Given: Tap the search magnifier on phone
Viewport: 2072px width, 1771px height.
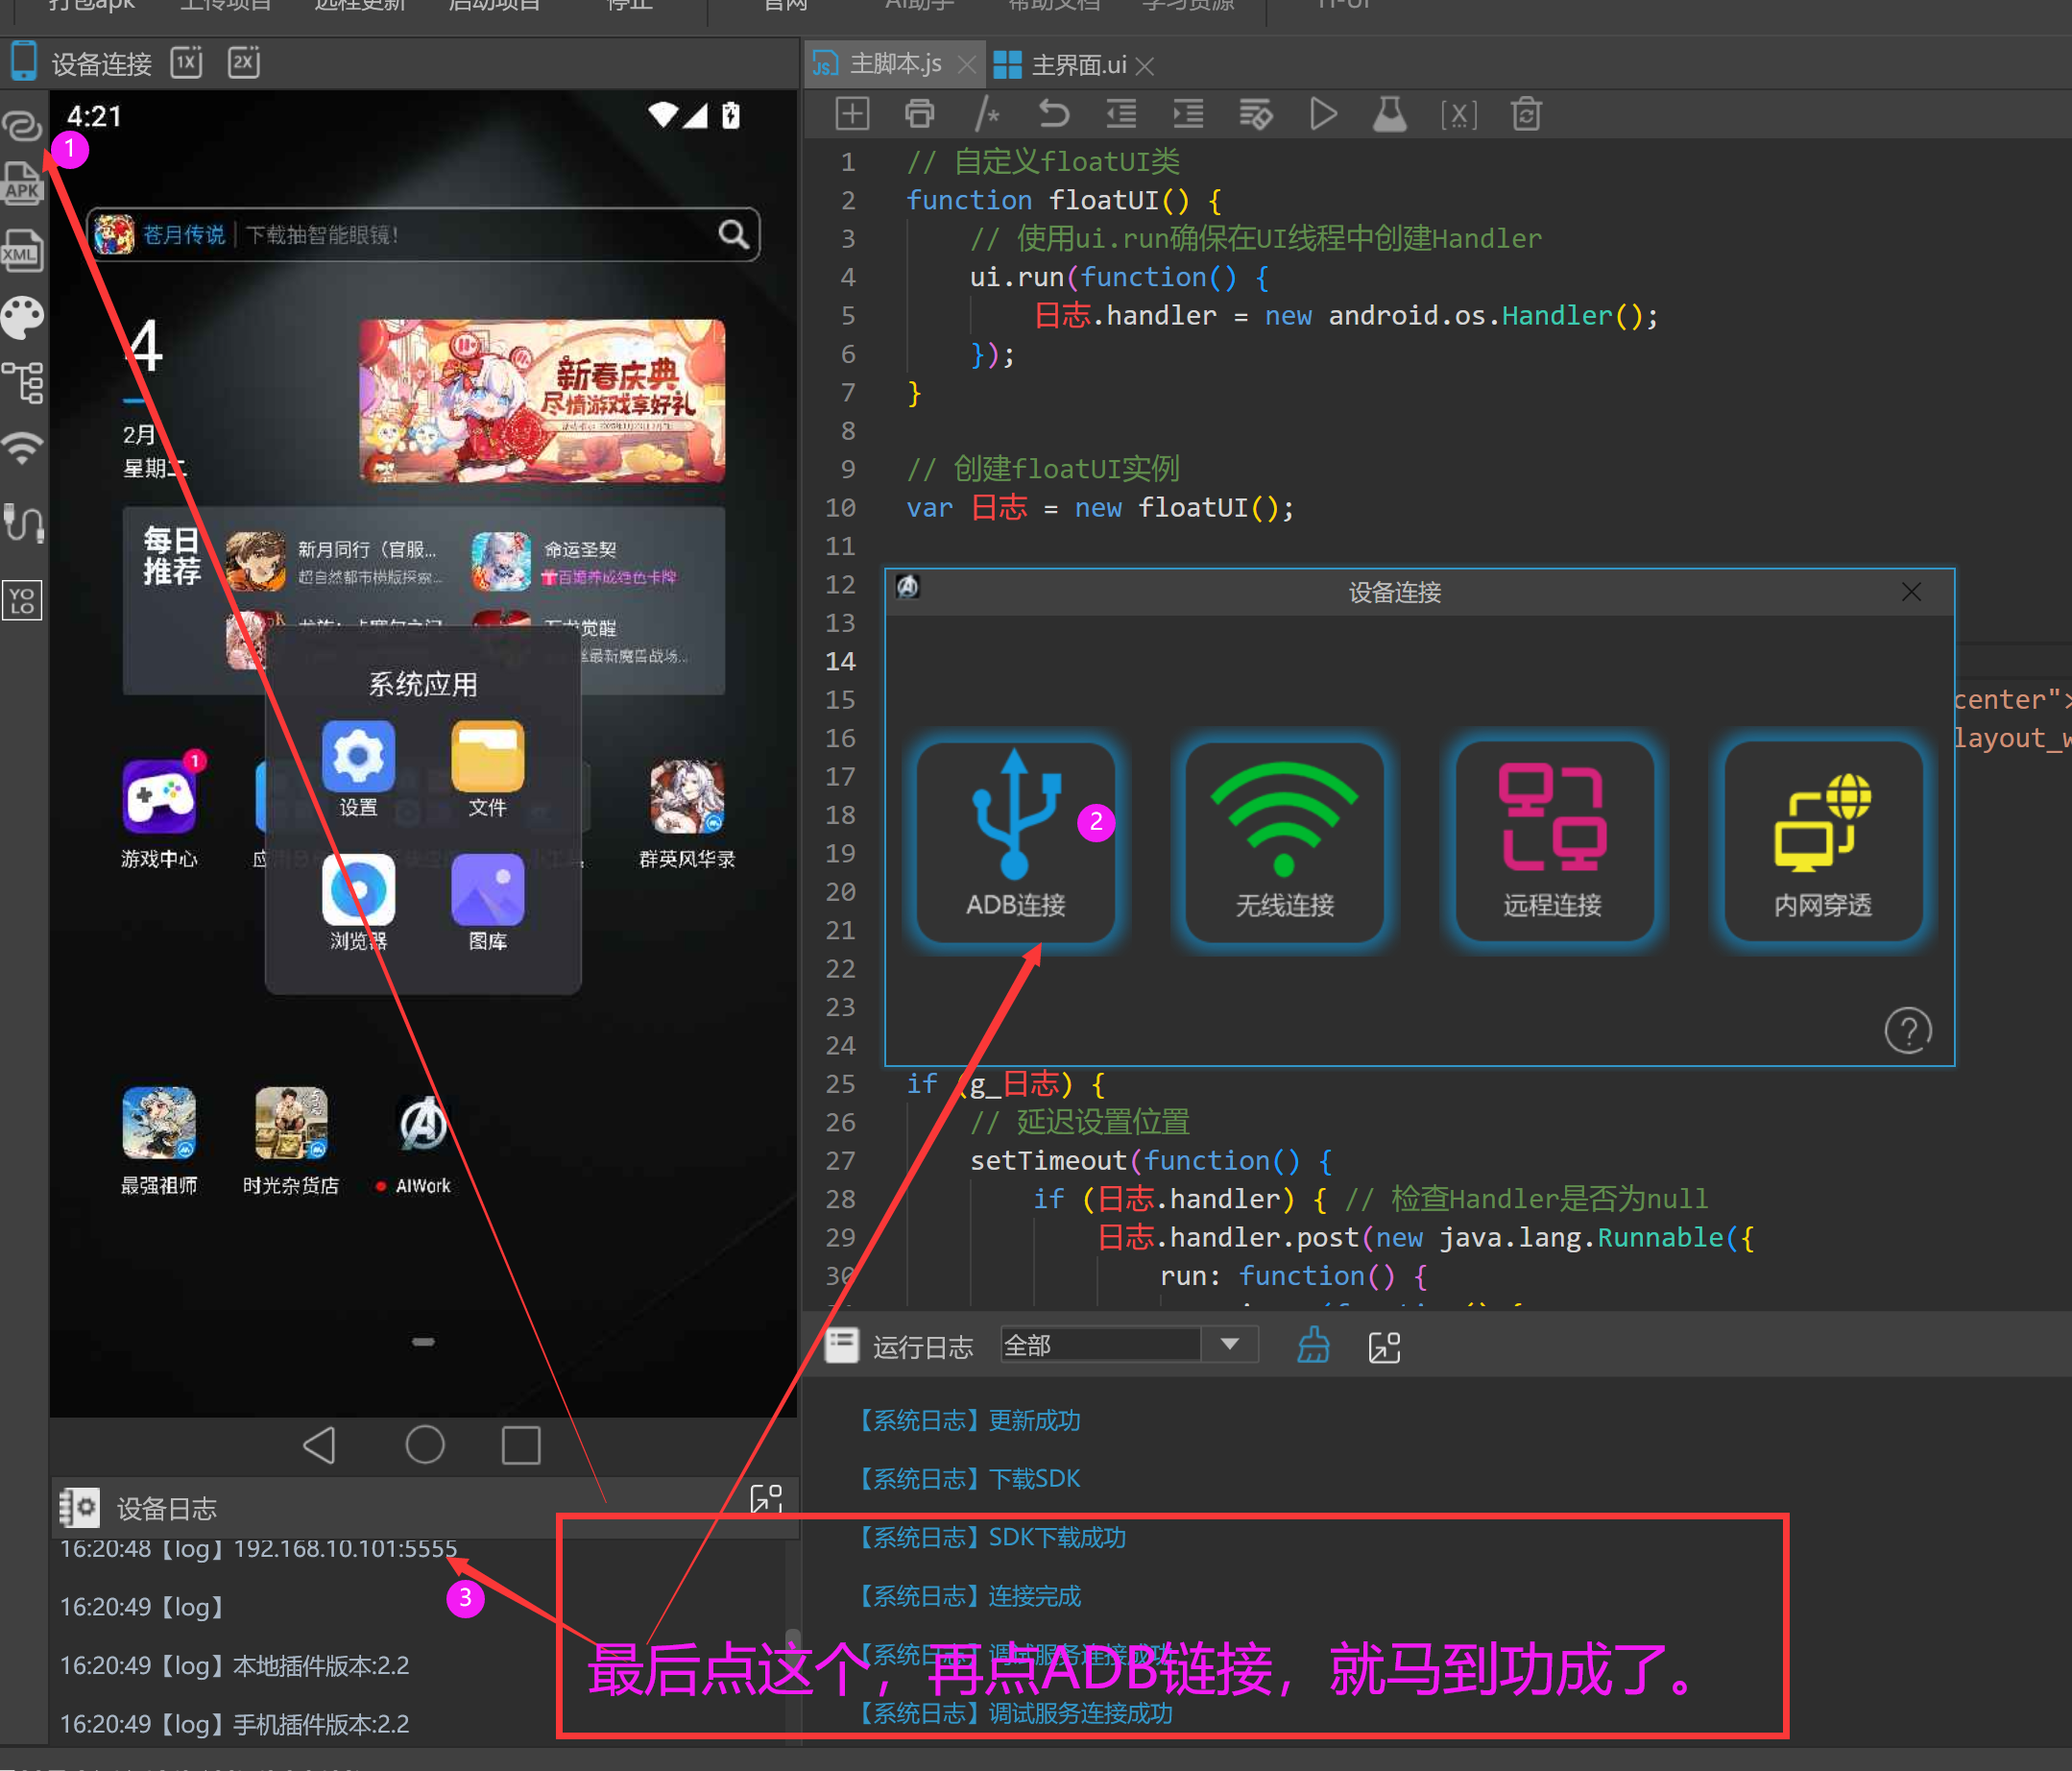Looking at the screenshot, I should coord(733,234).
